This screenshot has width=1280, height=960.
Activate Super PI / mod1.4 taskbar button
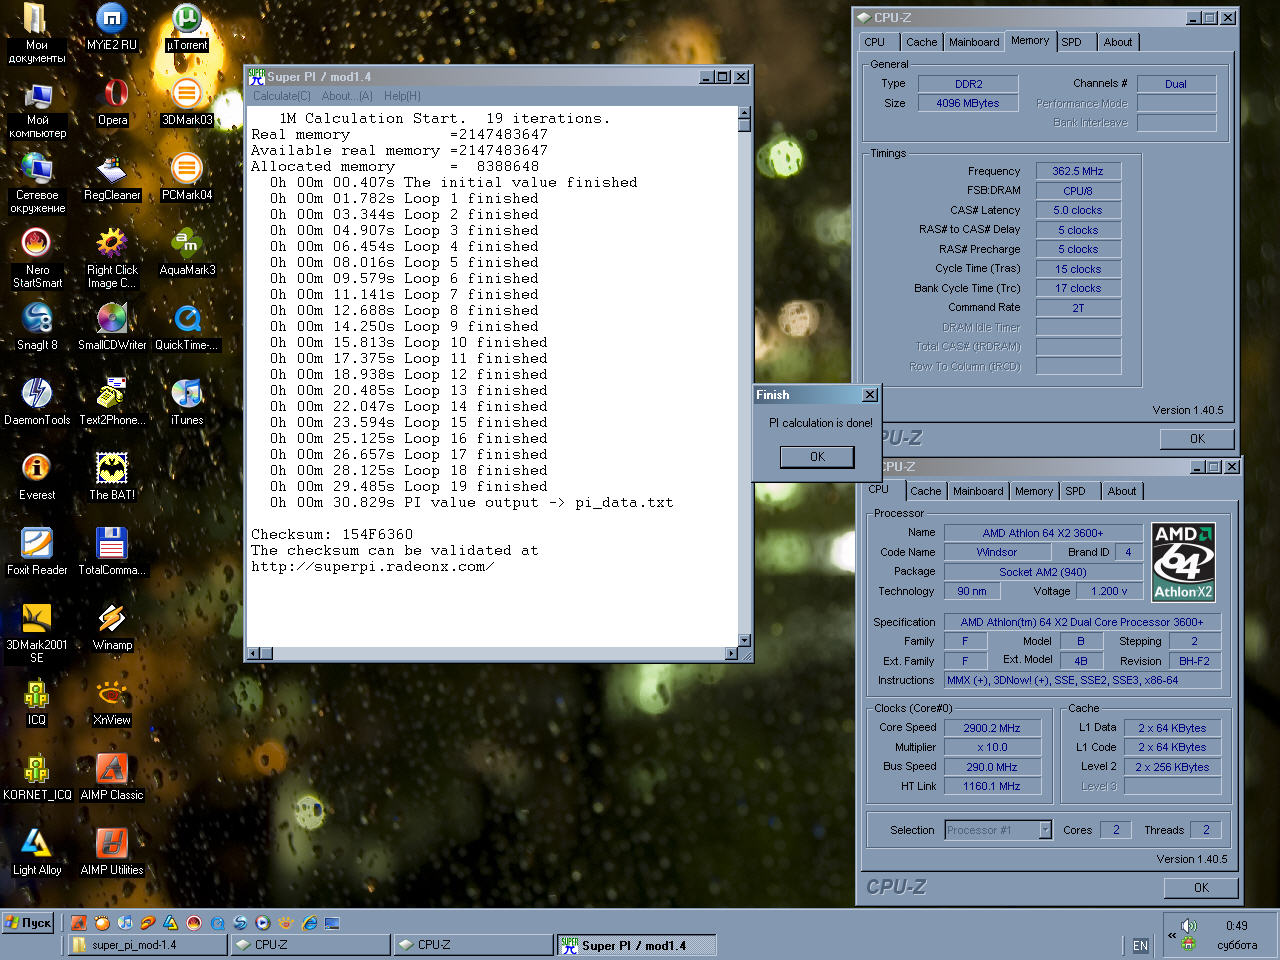636,945
